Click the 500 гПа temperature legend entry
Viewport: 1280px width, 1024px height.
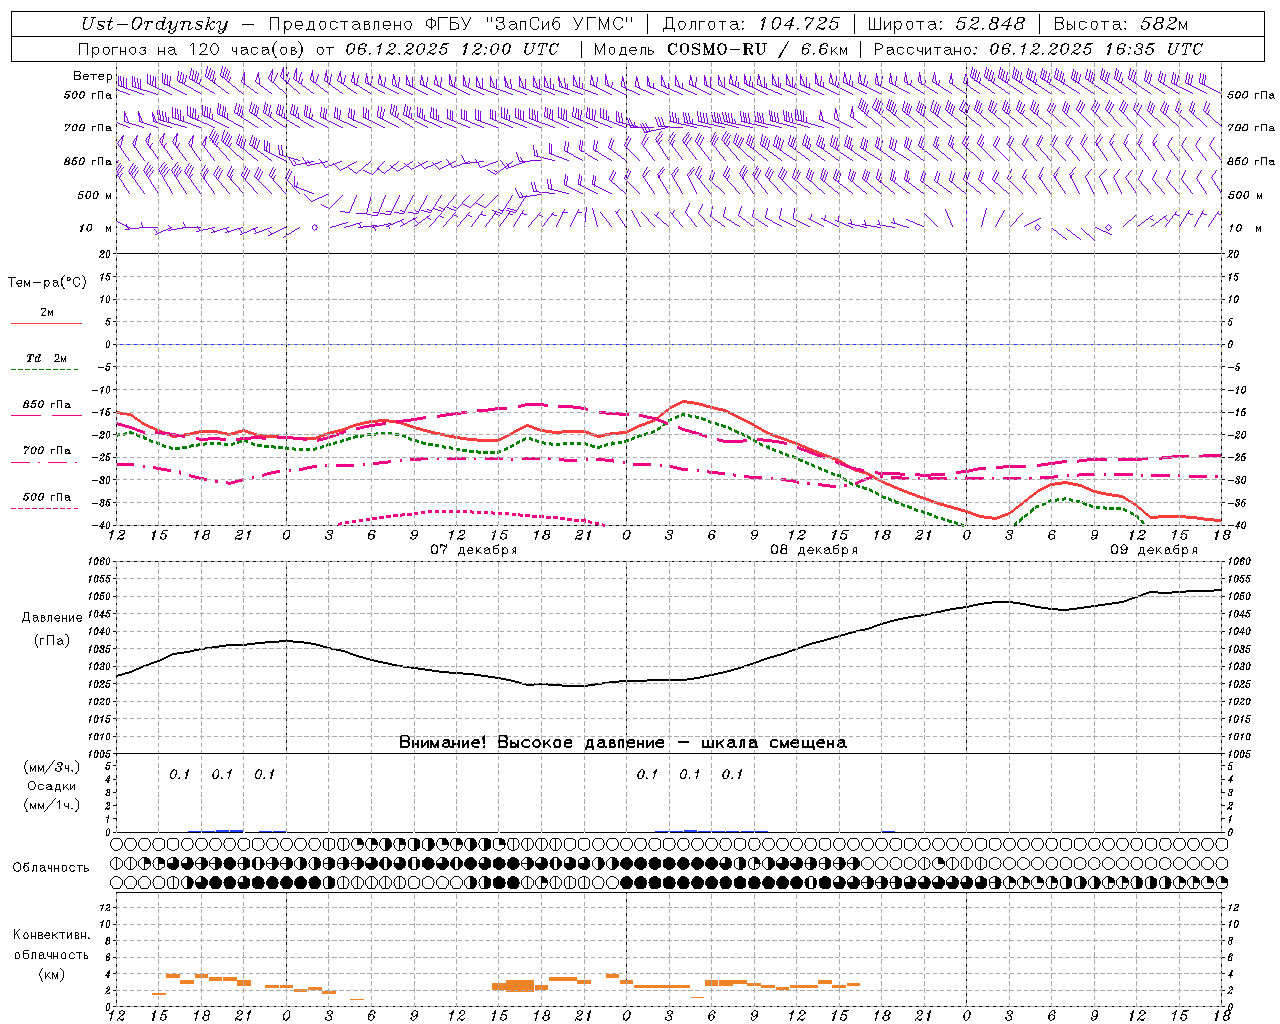pyautogui.click(x=47, y=497)
